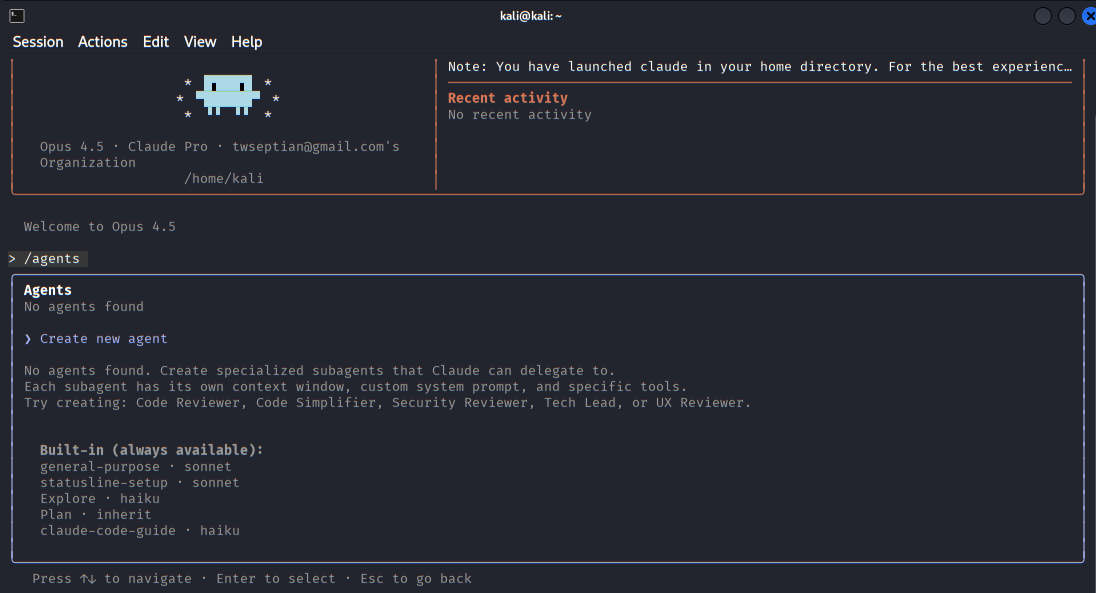Image resolution: width=1096 pixels, height=593 pixels.
Task: Click the general-purpose sonnet built-in agent
Action: click(x=136, y=467)
